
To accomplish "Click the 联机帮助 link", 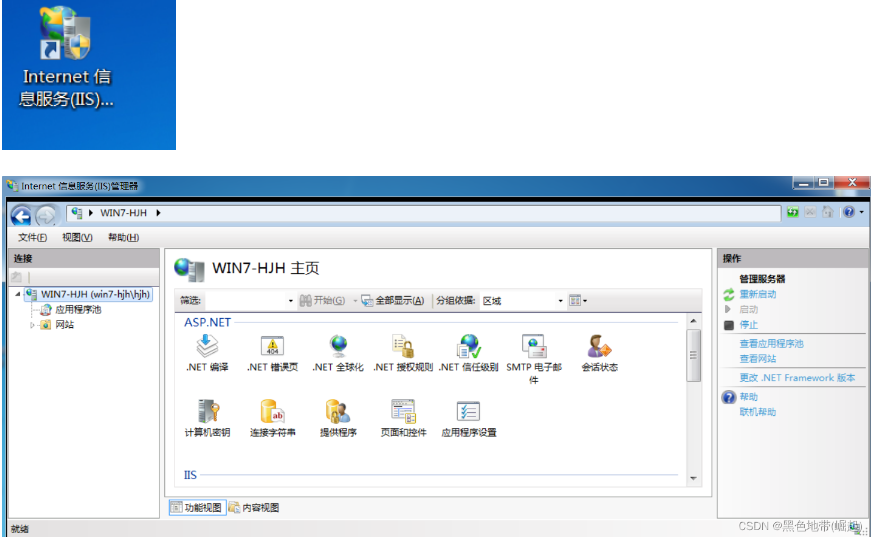I will click(x=758, y=412).
